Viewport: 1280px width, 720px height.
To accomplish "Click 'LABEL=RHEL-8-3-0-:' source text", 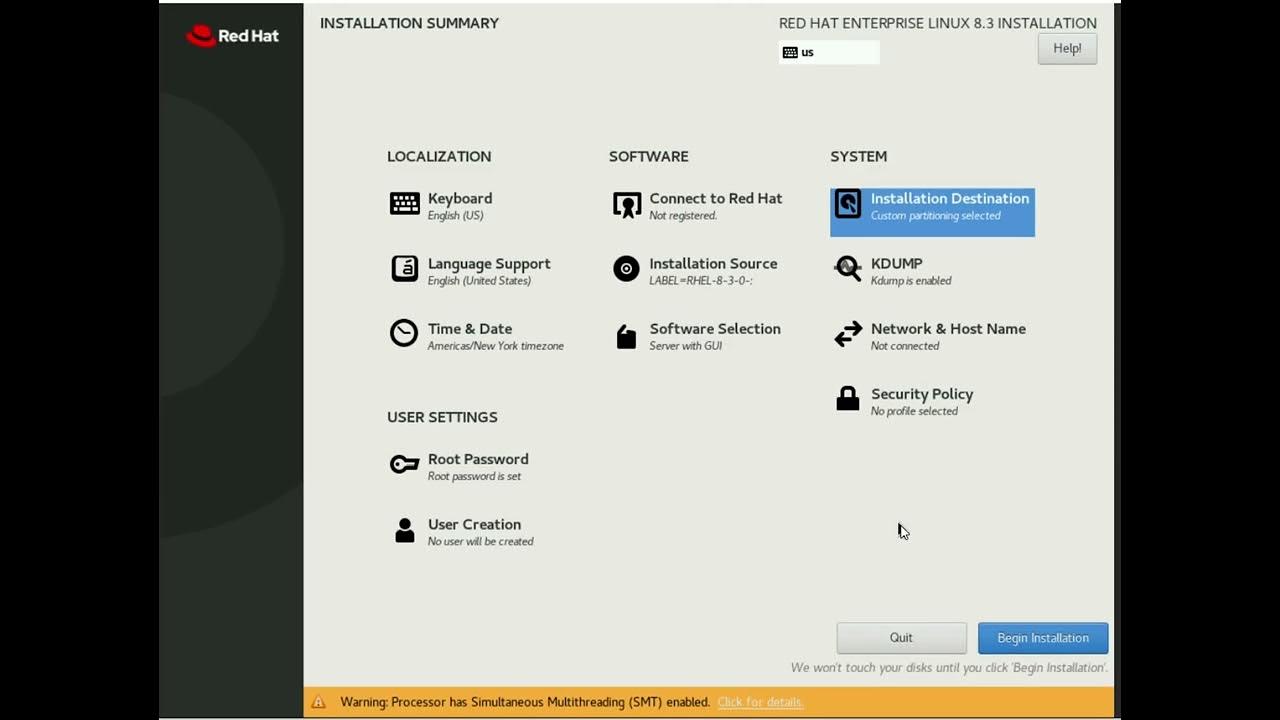I will (700, 281).
